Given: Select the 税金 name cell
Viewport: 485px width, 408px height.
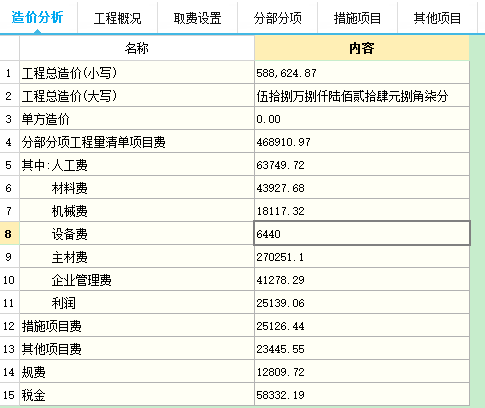Looking at the screenshot, I should (137, 395).
